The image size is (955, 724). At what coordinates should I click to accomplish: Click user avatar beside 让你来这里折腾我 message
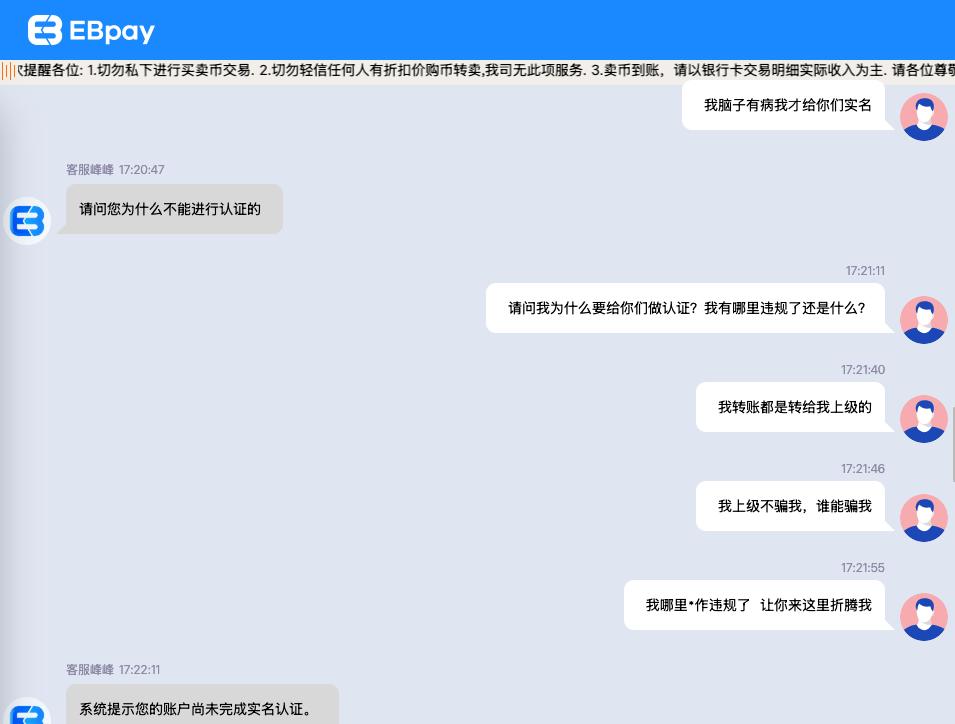(x=924, y=617)
